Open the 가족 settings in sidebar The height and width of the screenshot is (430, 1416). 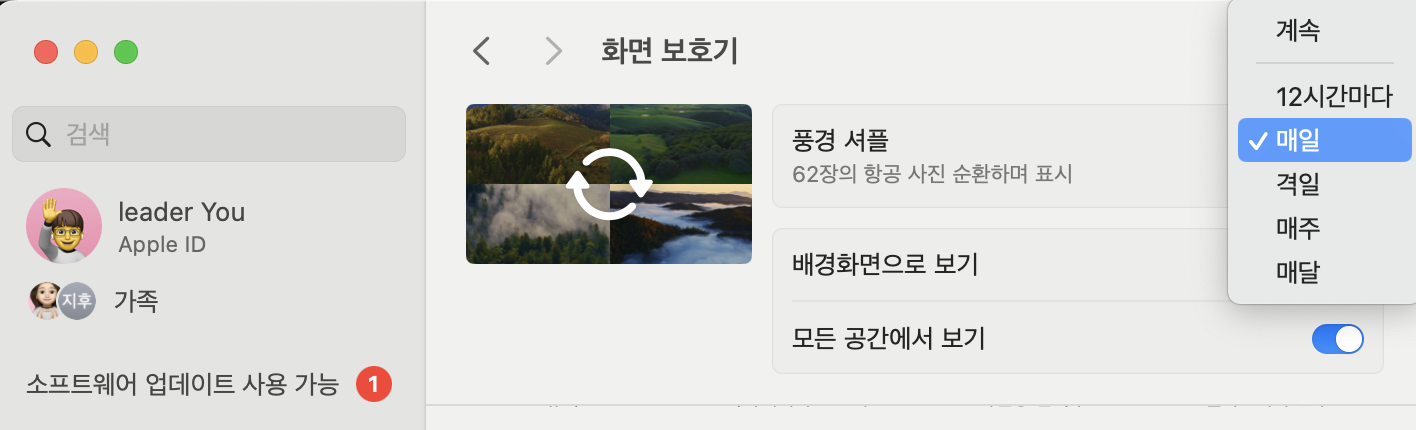point(135,300)
